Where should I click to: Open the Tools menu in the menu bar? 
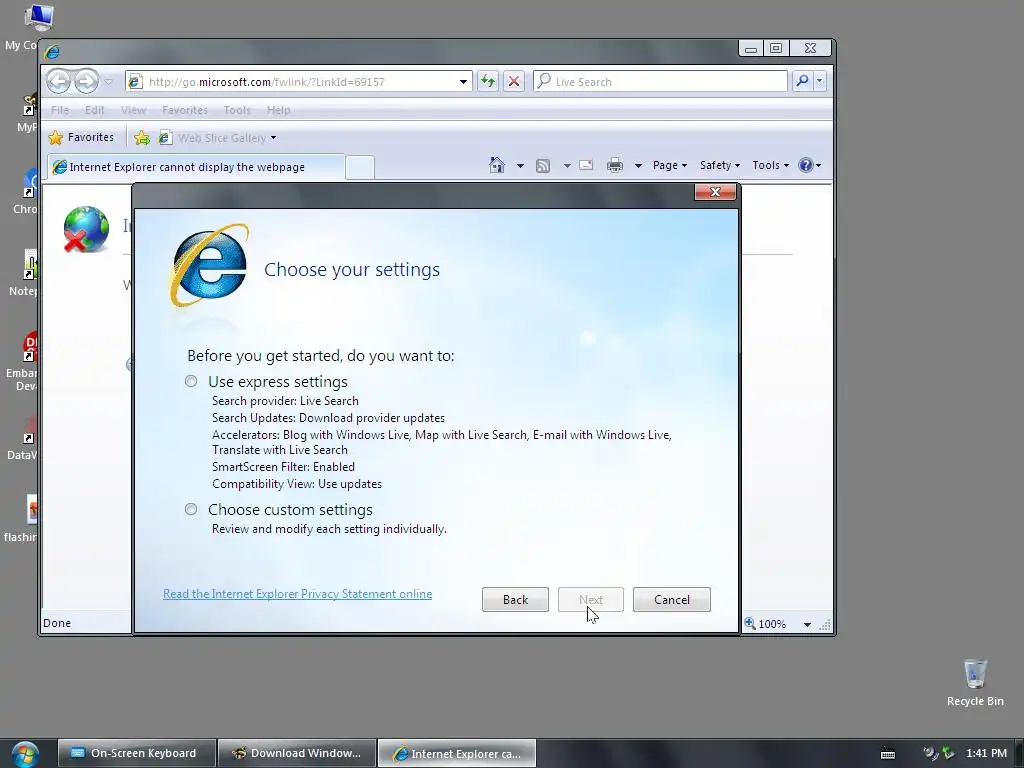point(237,110)
